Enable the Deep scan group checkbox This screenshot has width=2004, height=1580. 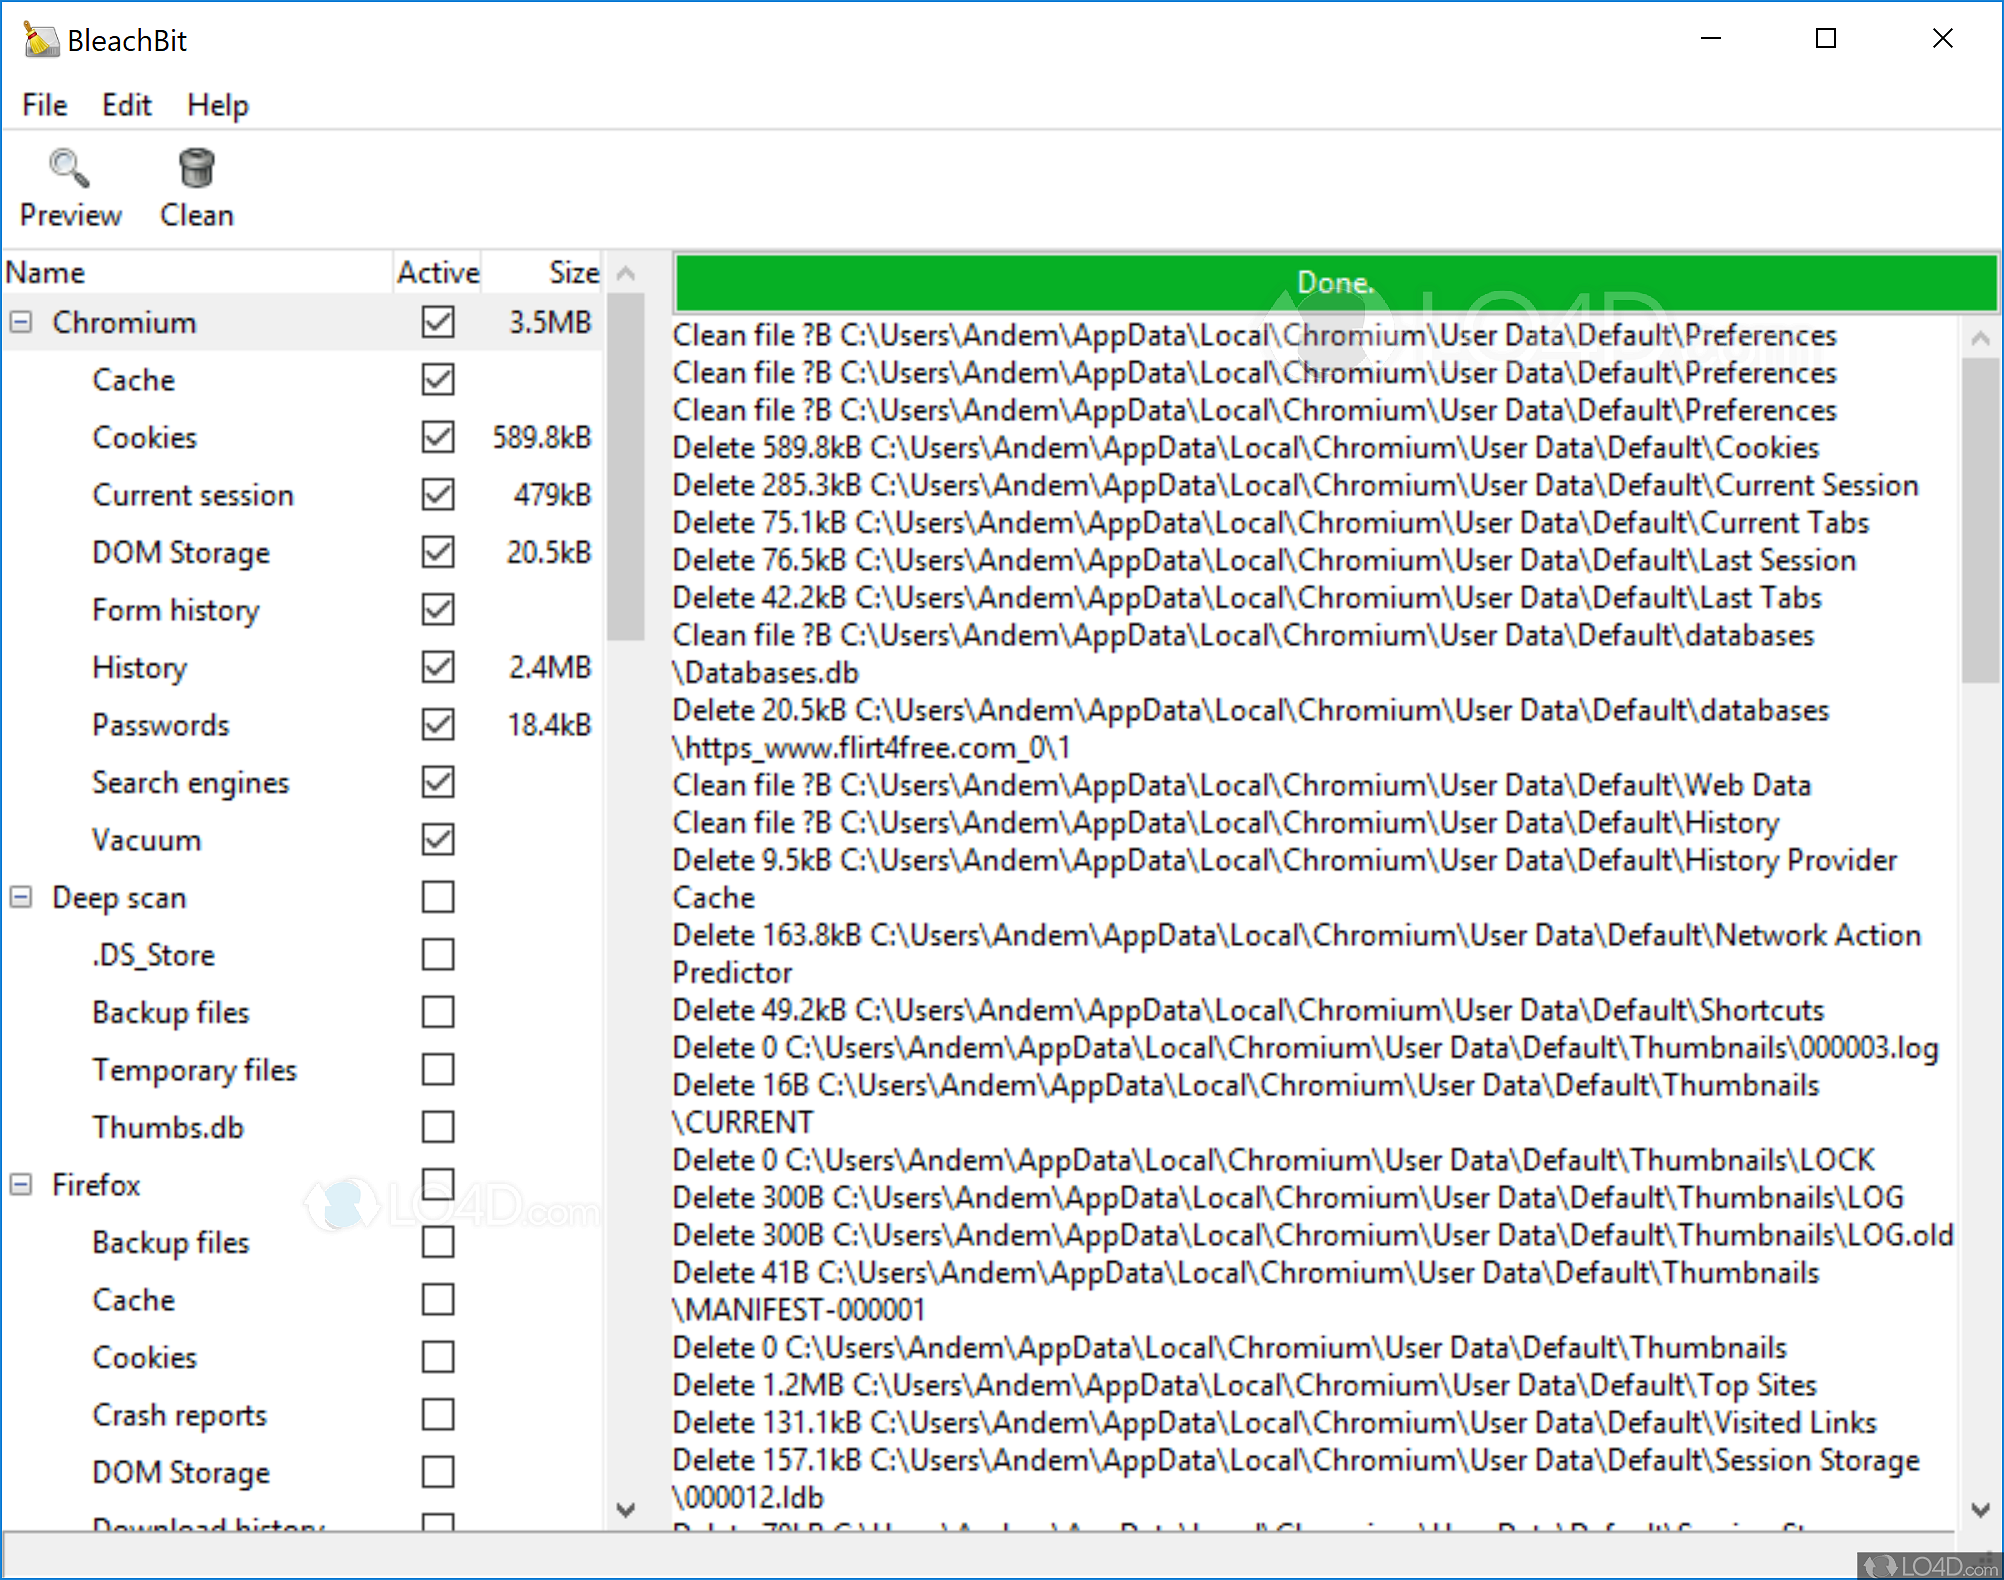pyautogui.click(x=438, y=897)
